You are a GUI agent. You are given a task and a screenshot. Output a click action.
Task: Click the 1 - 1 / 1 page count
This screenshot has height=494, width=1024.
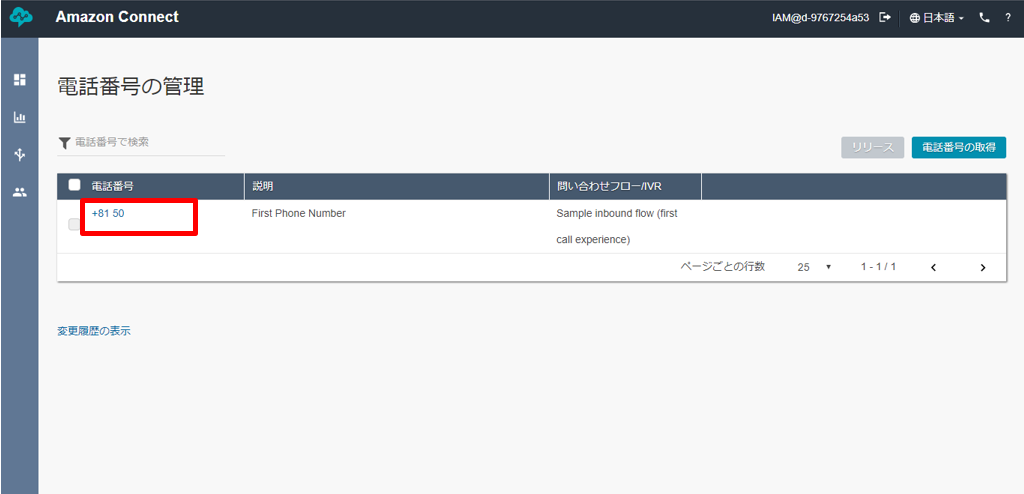[878, 267]
